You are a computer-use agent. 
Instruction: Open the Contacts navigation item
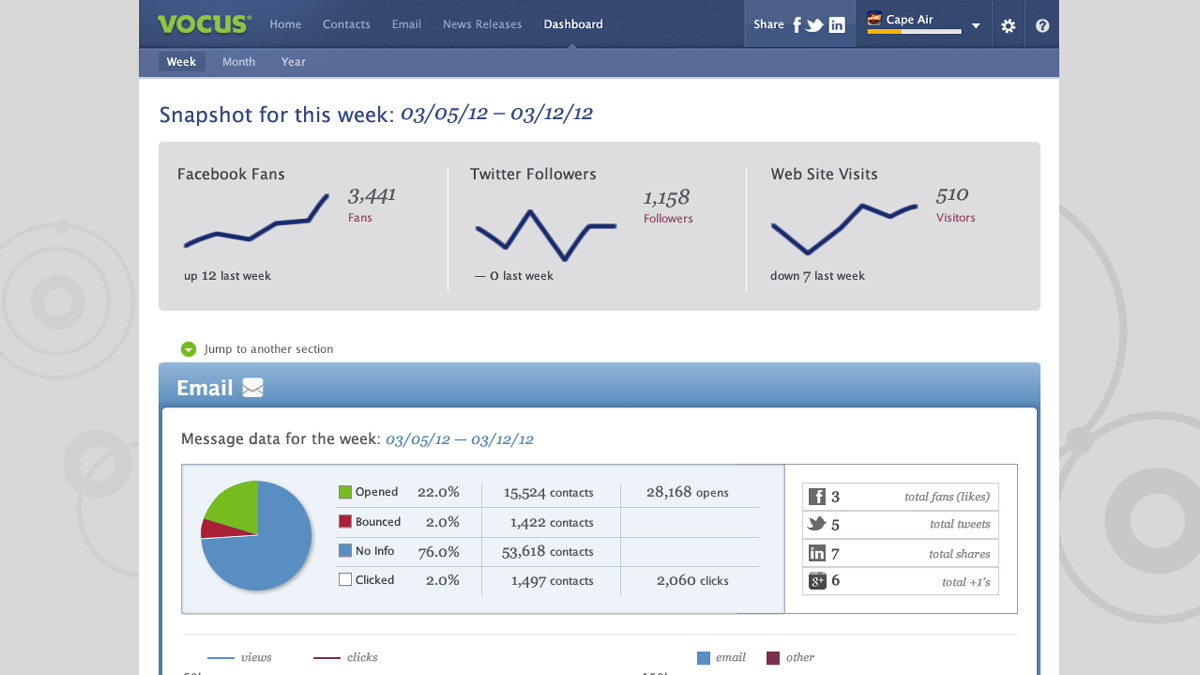(346, 24)
